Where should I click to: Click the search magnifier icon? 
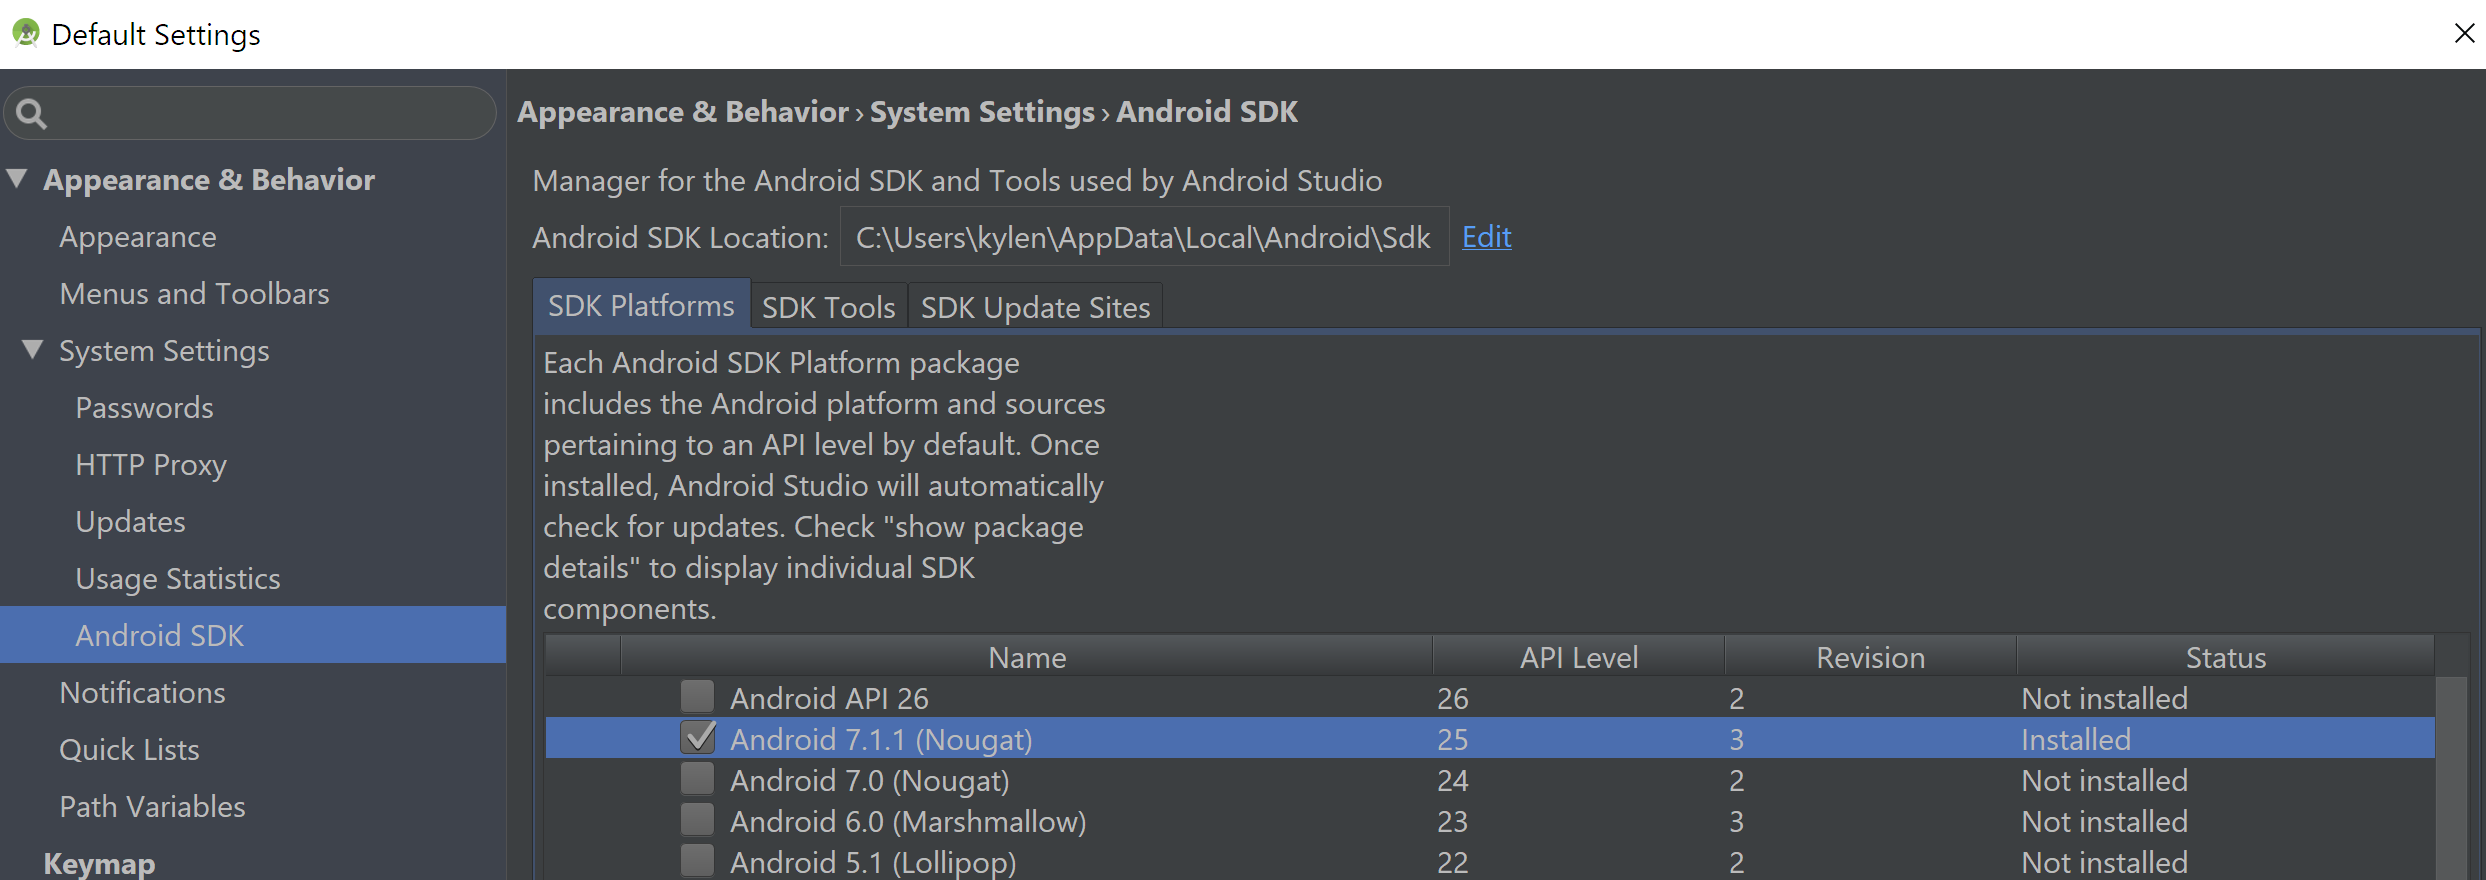point(31,114)
